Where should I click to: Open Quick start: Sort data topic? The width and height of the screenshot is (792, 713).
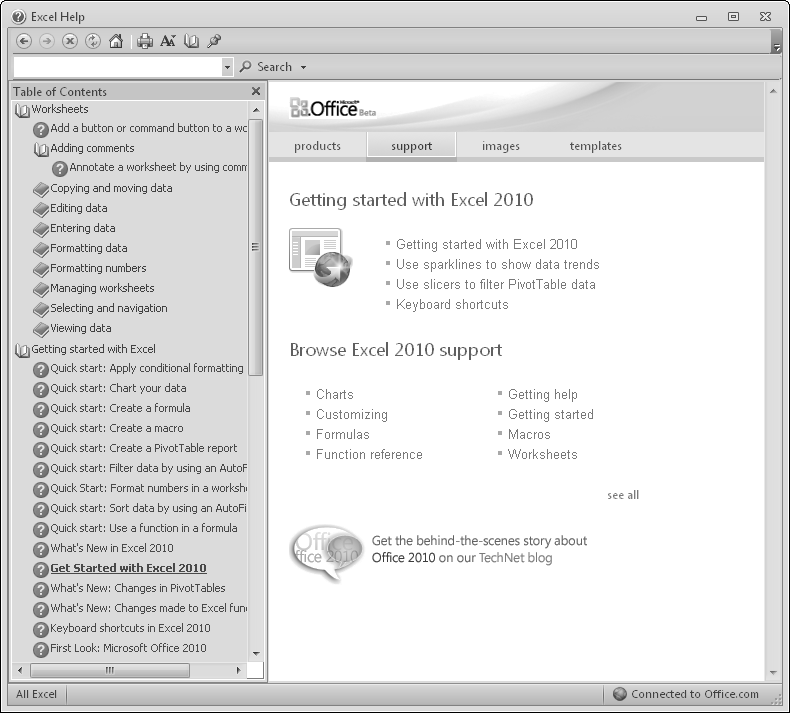coord(148,508)
